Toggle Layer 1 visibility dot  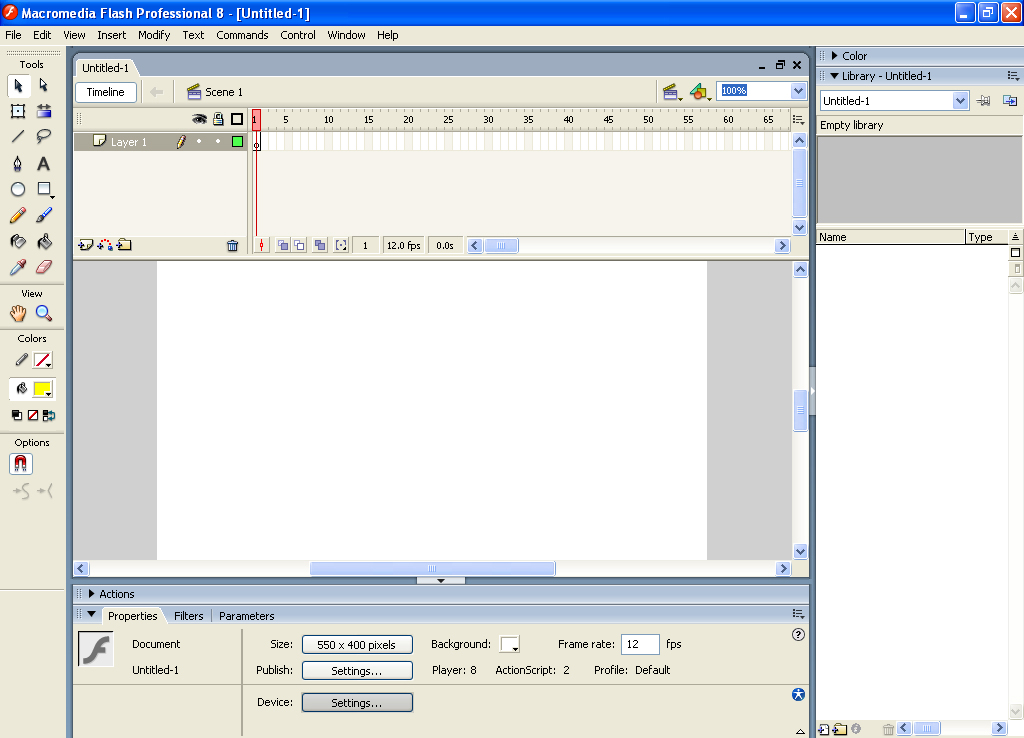pyautogui.click(x=199, y=141)
